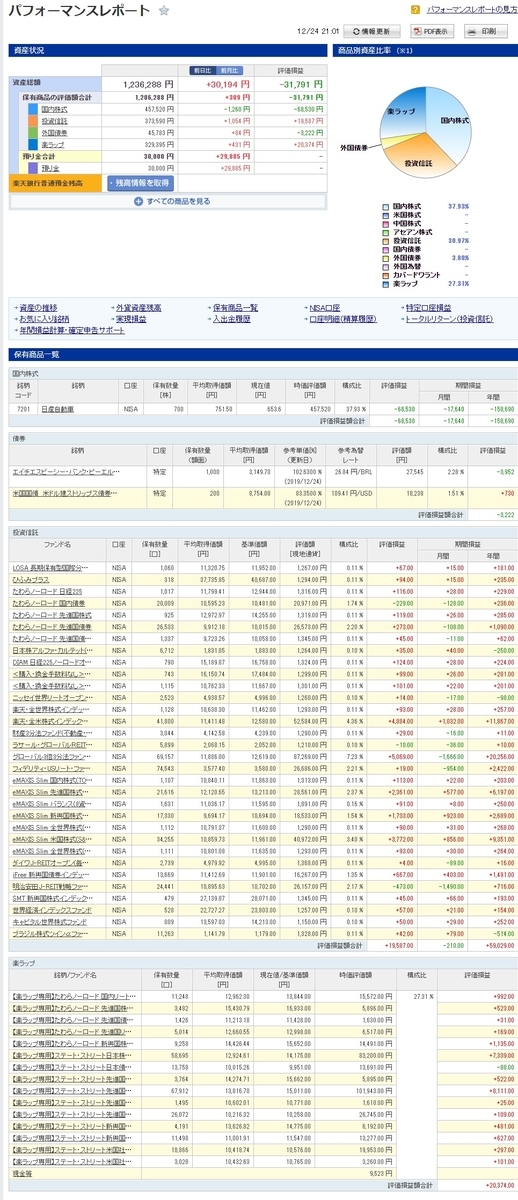Open the 明治安田J-REIT戦略ファンド link

coord(51,887)
